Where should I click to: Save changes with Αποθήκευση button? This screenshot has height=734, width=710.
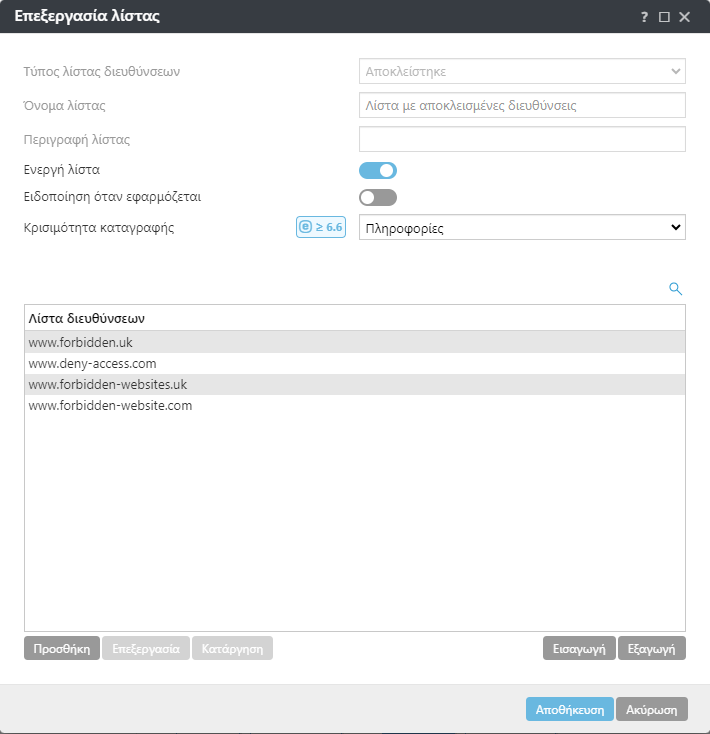click(x=569, y=709)
